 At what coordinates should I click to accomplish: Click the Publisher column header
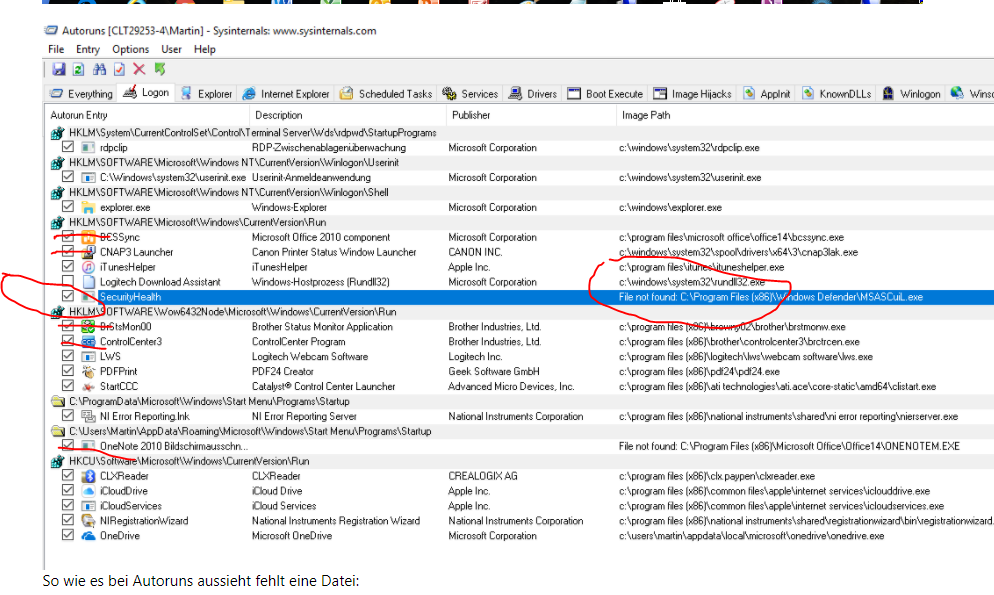click(x=531, y=115)
